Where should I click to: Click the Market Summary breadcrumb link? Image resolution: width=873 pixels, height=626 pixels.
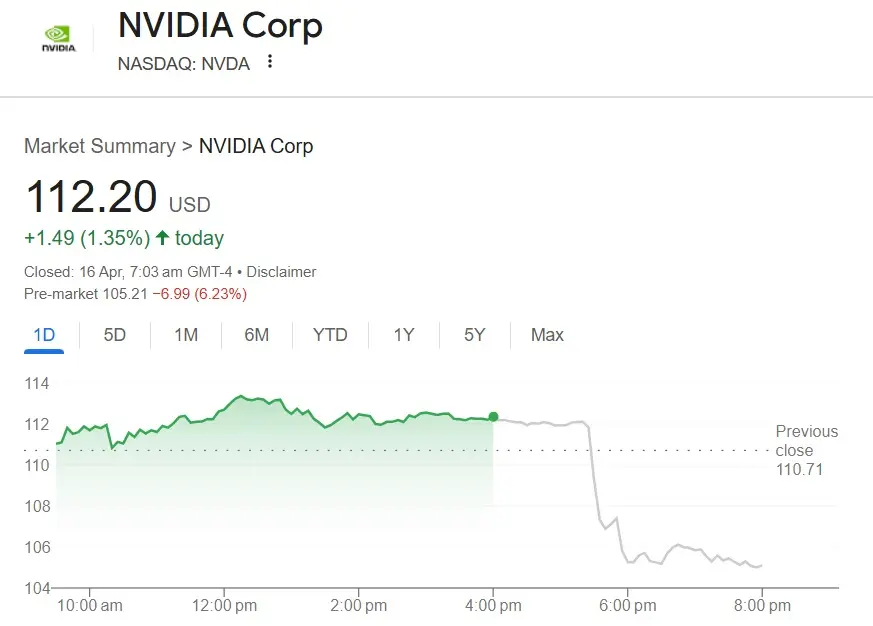pos(99,146)
